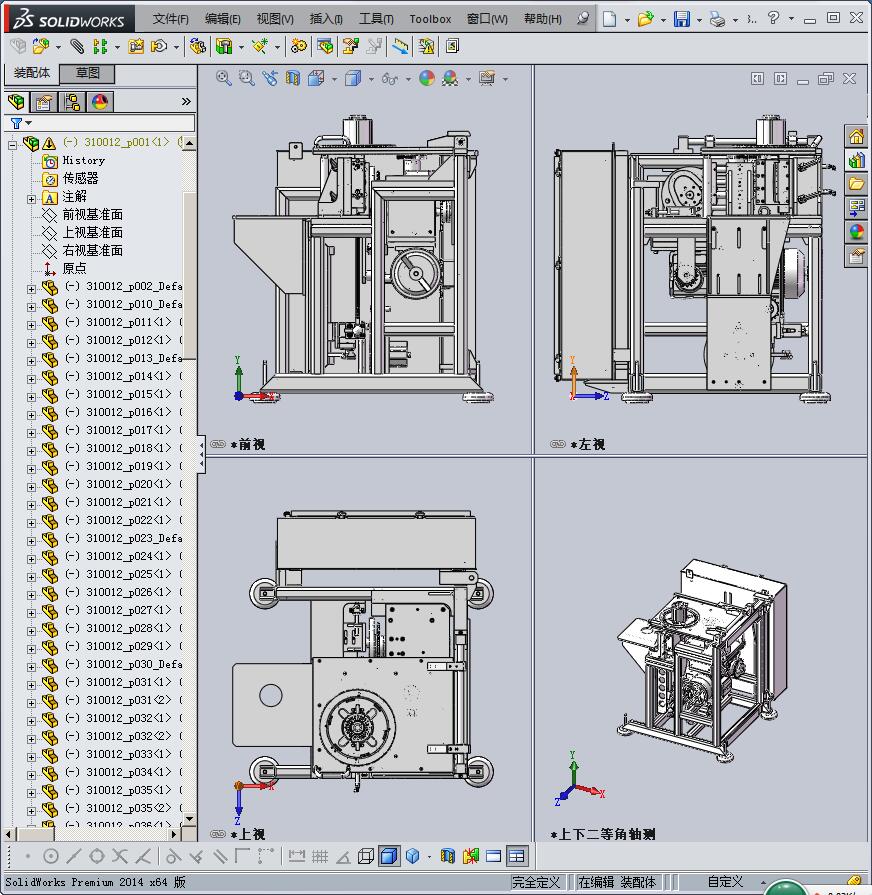Image resolution: width=872 pixels, height=895 pixels.
Task: Toggle wireframe cube display style
Action: coord(366,856)
